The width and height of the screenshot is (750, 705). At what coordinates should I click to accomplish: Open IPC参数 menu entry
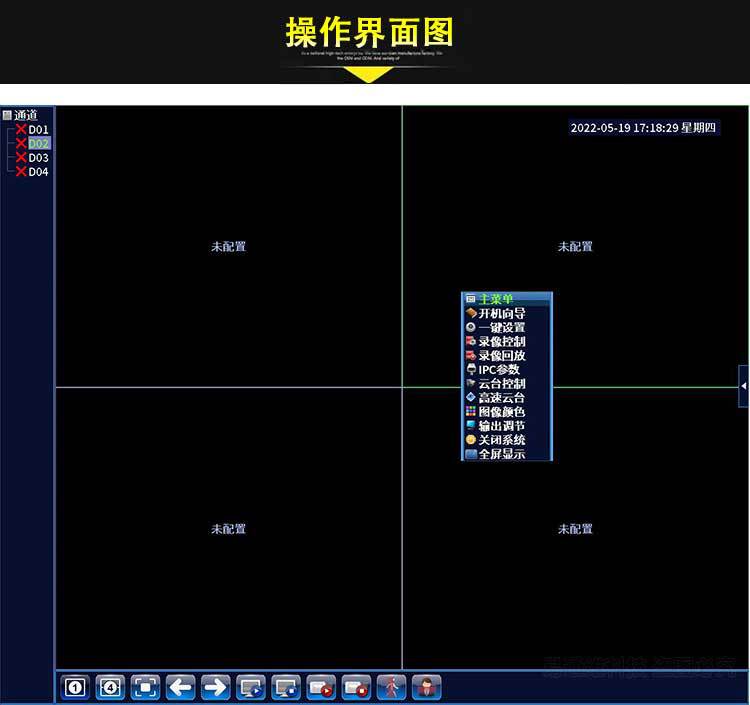click(x=507, y=370)
